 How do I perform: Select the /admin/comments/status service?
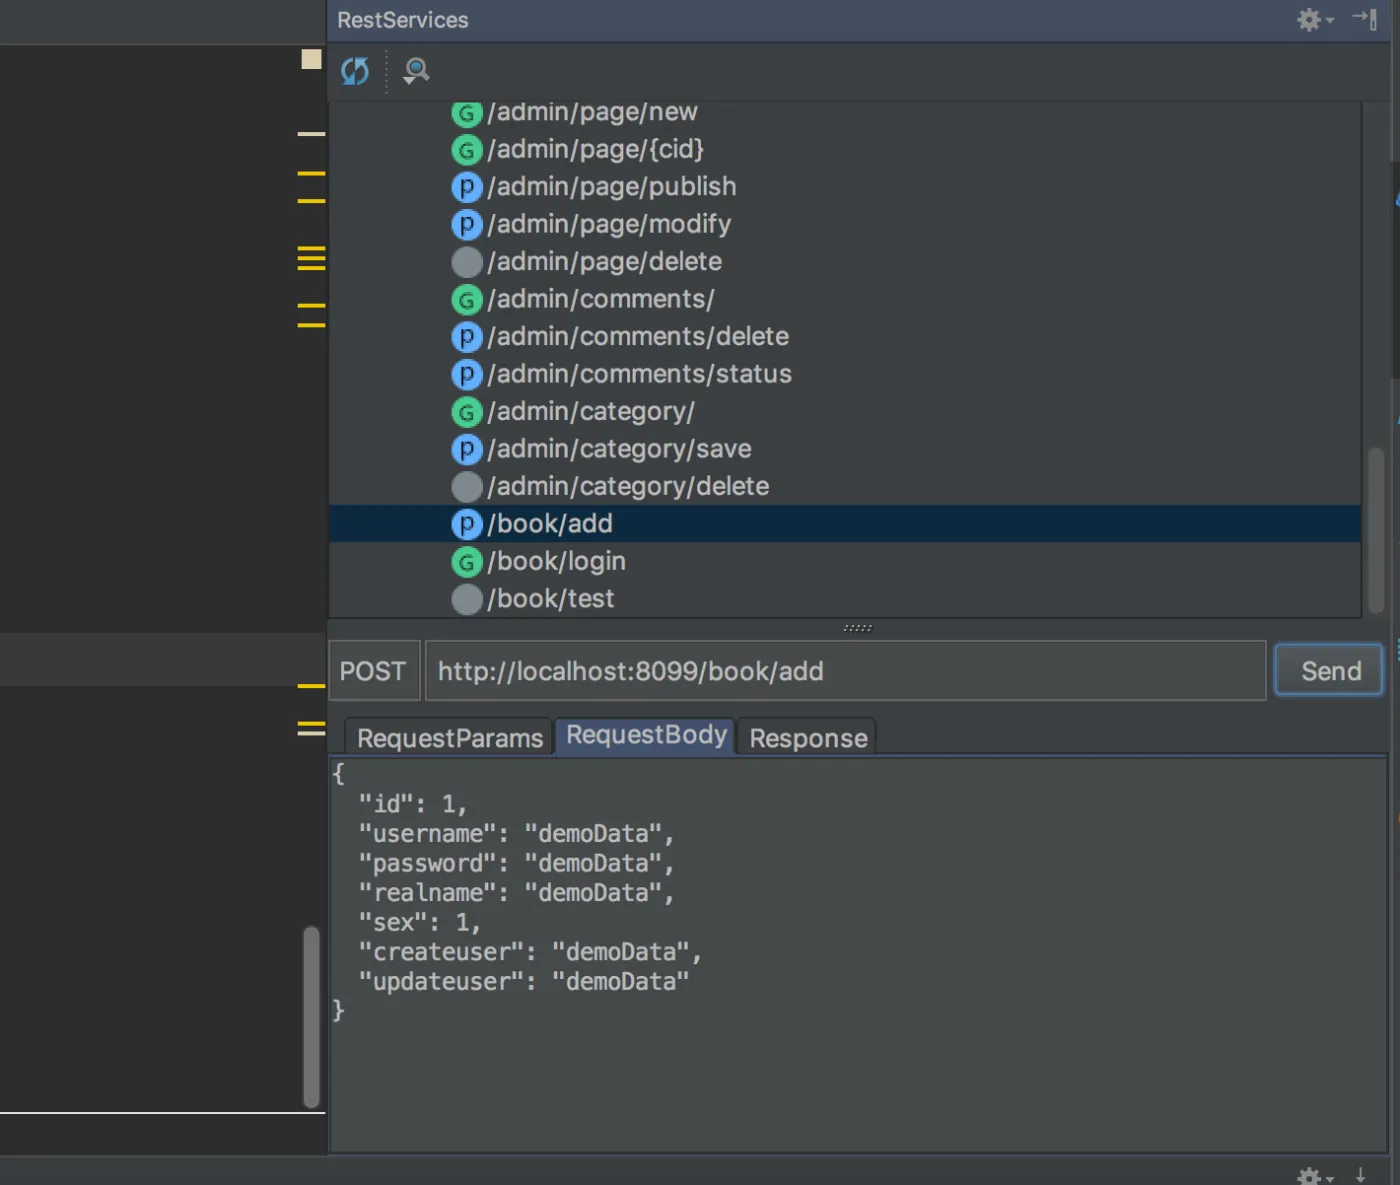[x=639, y=374]
